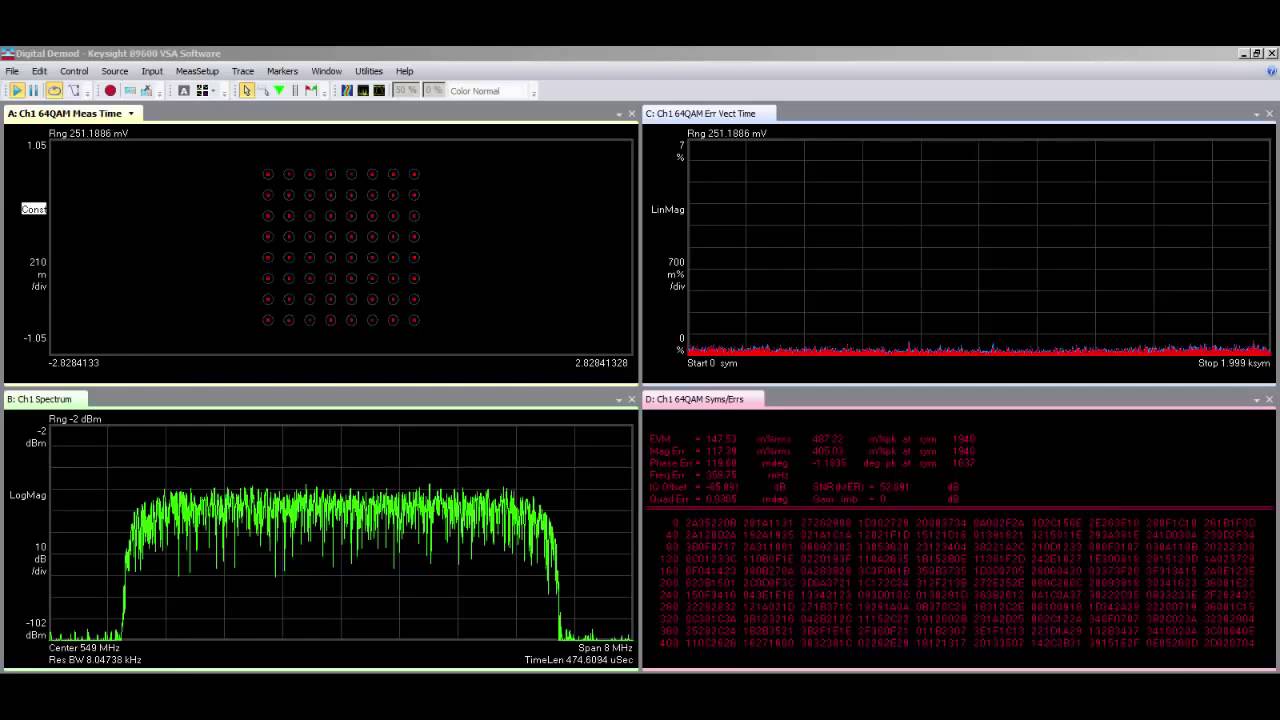This screenshot has width=1280, height=720.
Task: Open the Color Normal dropdown
Action: coord(480,90)
